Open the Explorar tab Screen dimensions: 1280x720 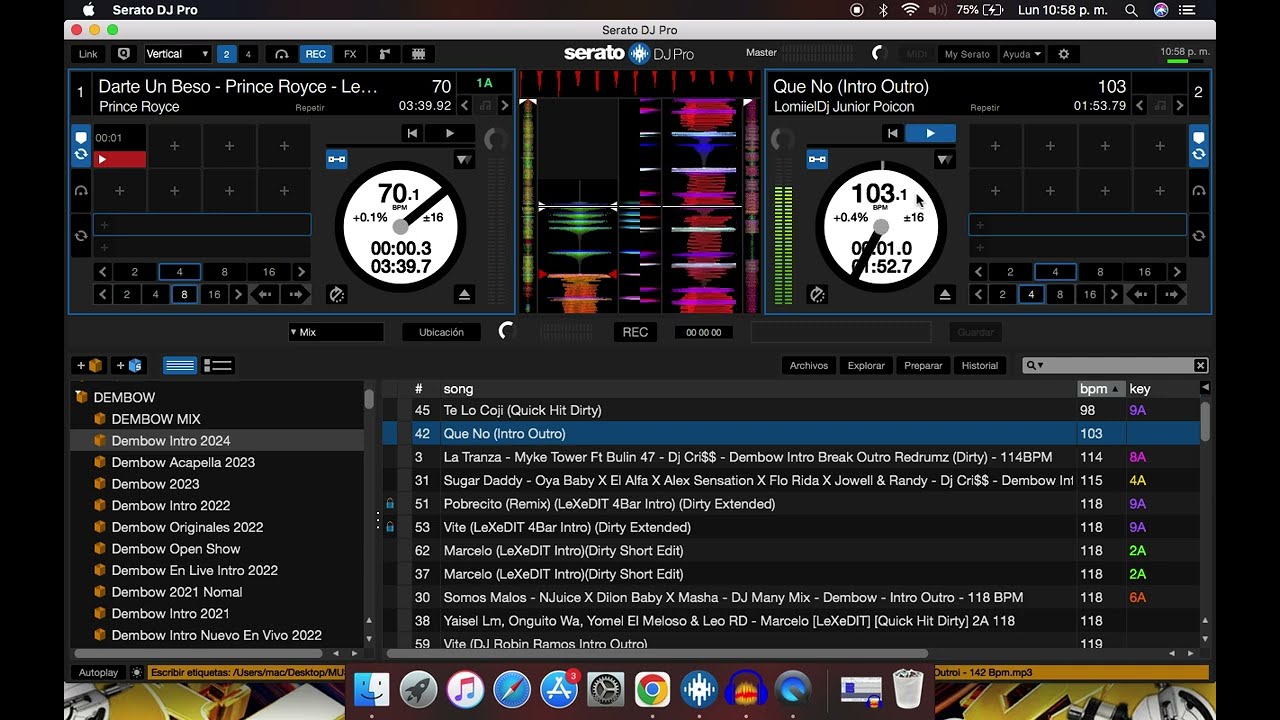click(x=866, y=366)
